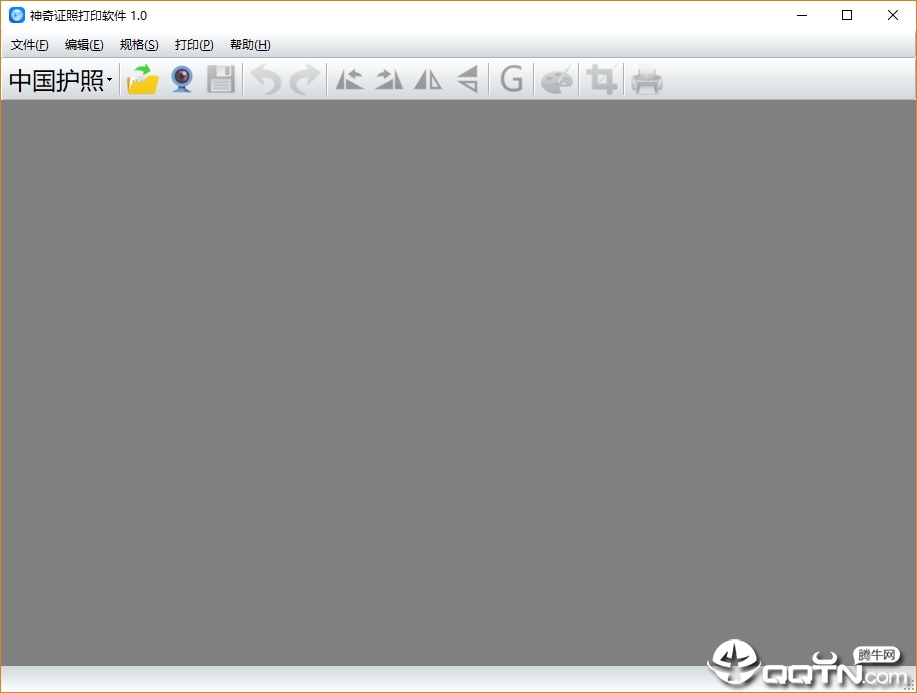The width and height of the screenshot is (917, 693).
Task: Expand the 中国护照 format dropdown
Action: coord(60,80)
